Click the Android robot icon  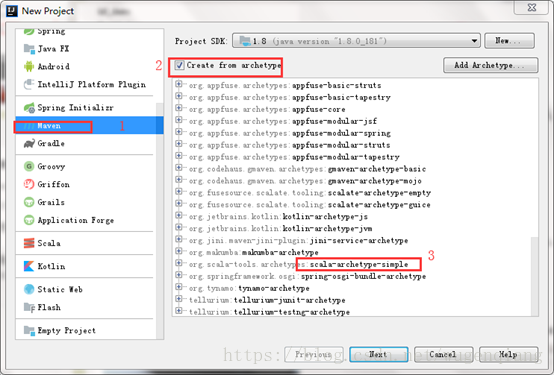tap(29, 66)
